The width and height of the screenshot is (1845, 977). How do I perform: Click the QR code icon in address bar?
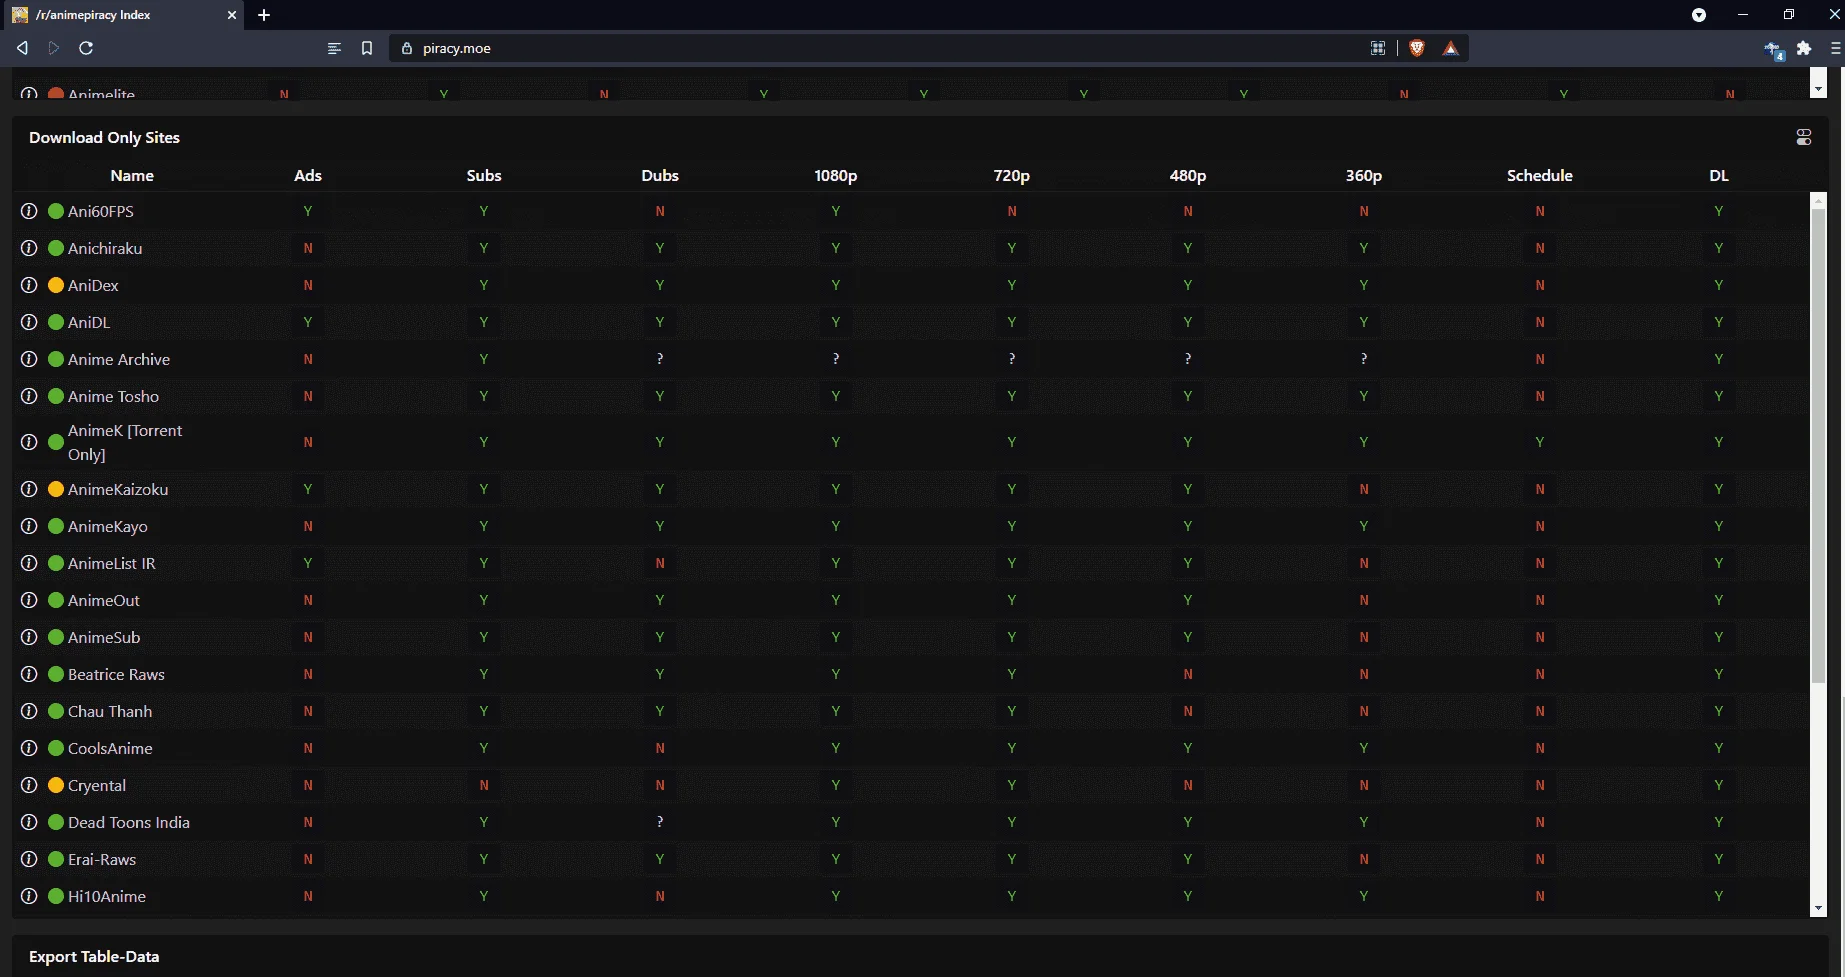[1377, 48]
